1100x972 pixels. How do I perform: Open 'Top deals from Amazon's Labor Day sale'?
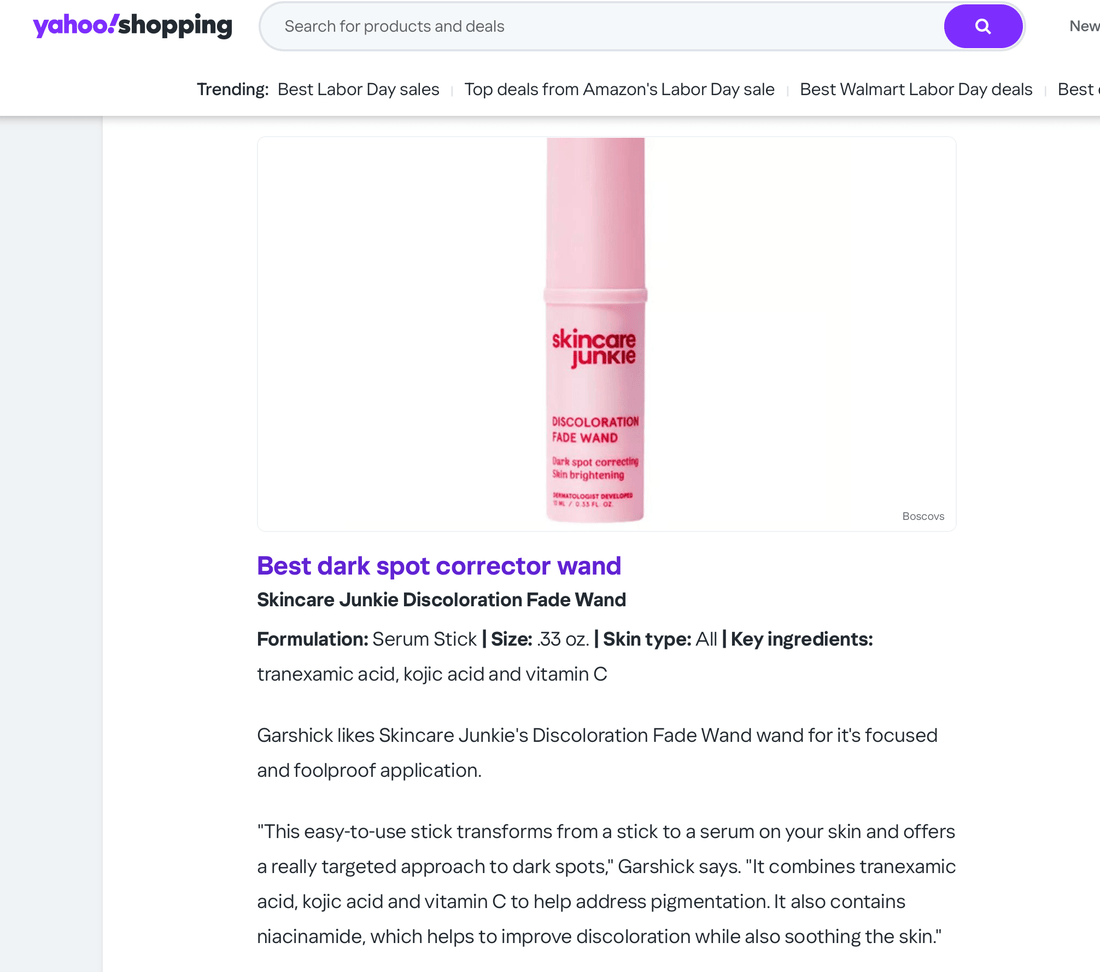(x=619, y=89)
